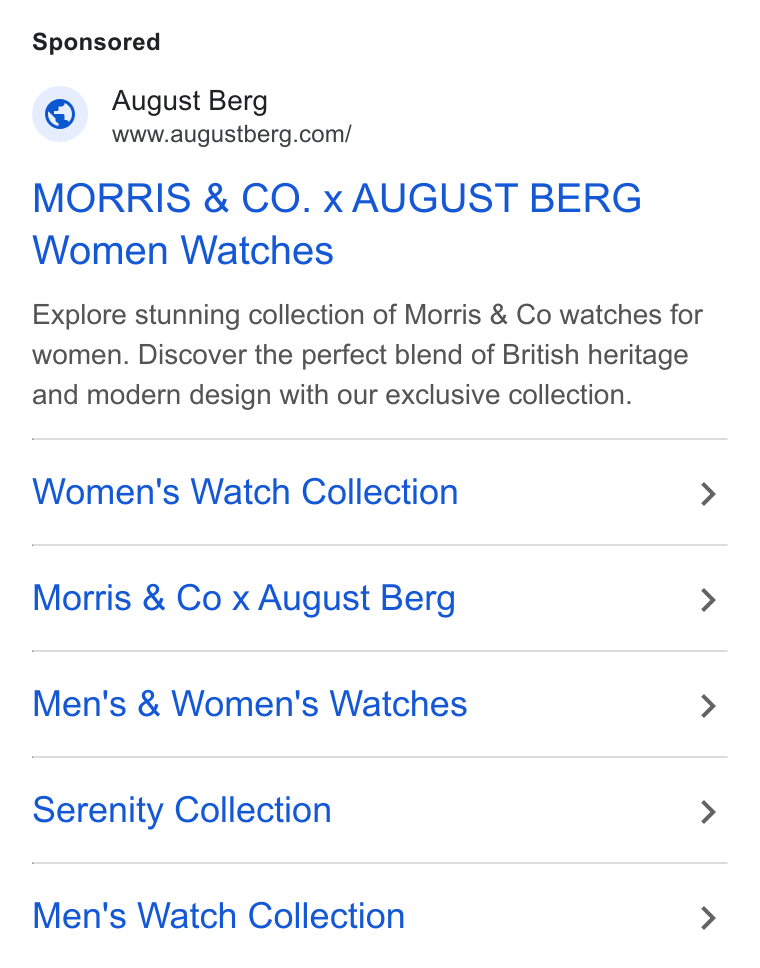Click the globe favicon beside August Berg

tap(60, 114)
